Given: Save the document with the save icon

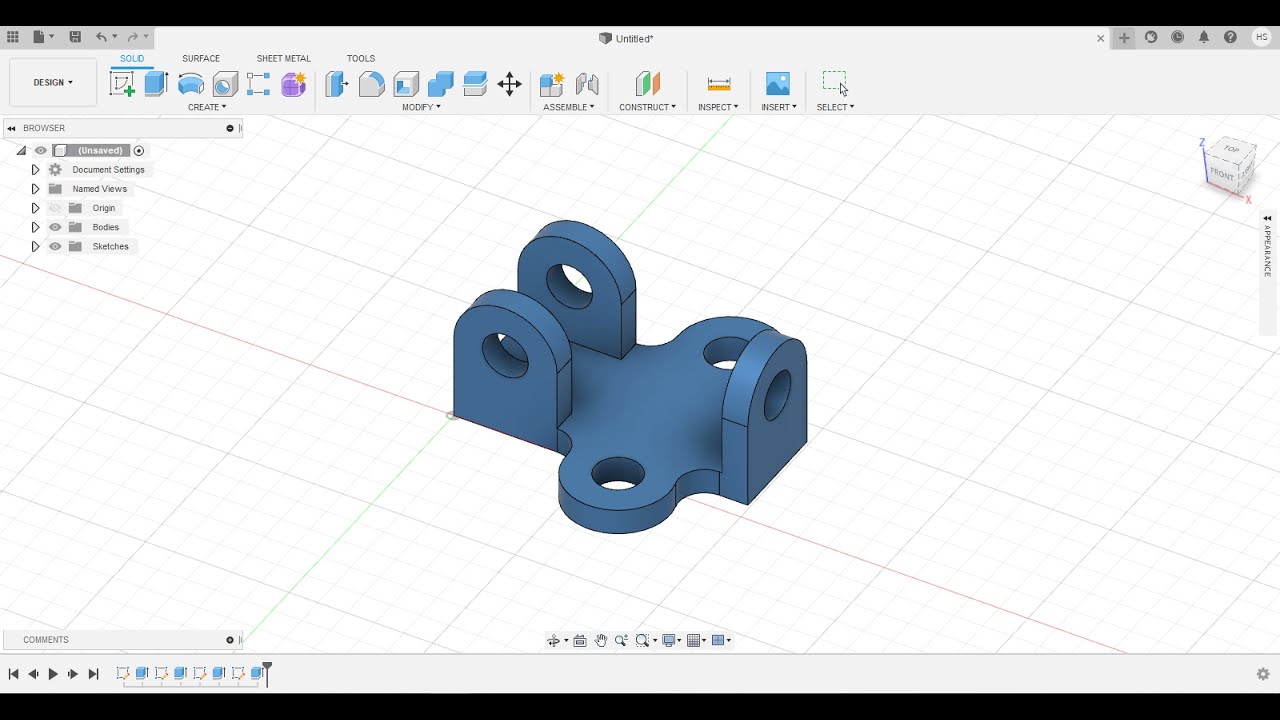Looking at the screenshot, I should coord(75,37).
